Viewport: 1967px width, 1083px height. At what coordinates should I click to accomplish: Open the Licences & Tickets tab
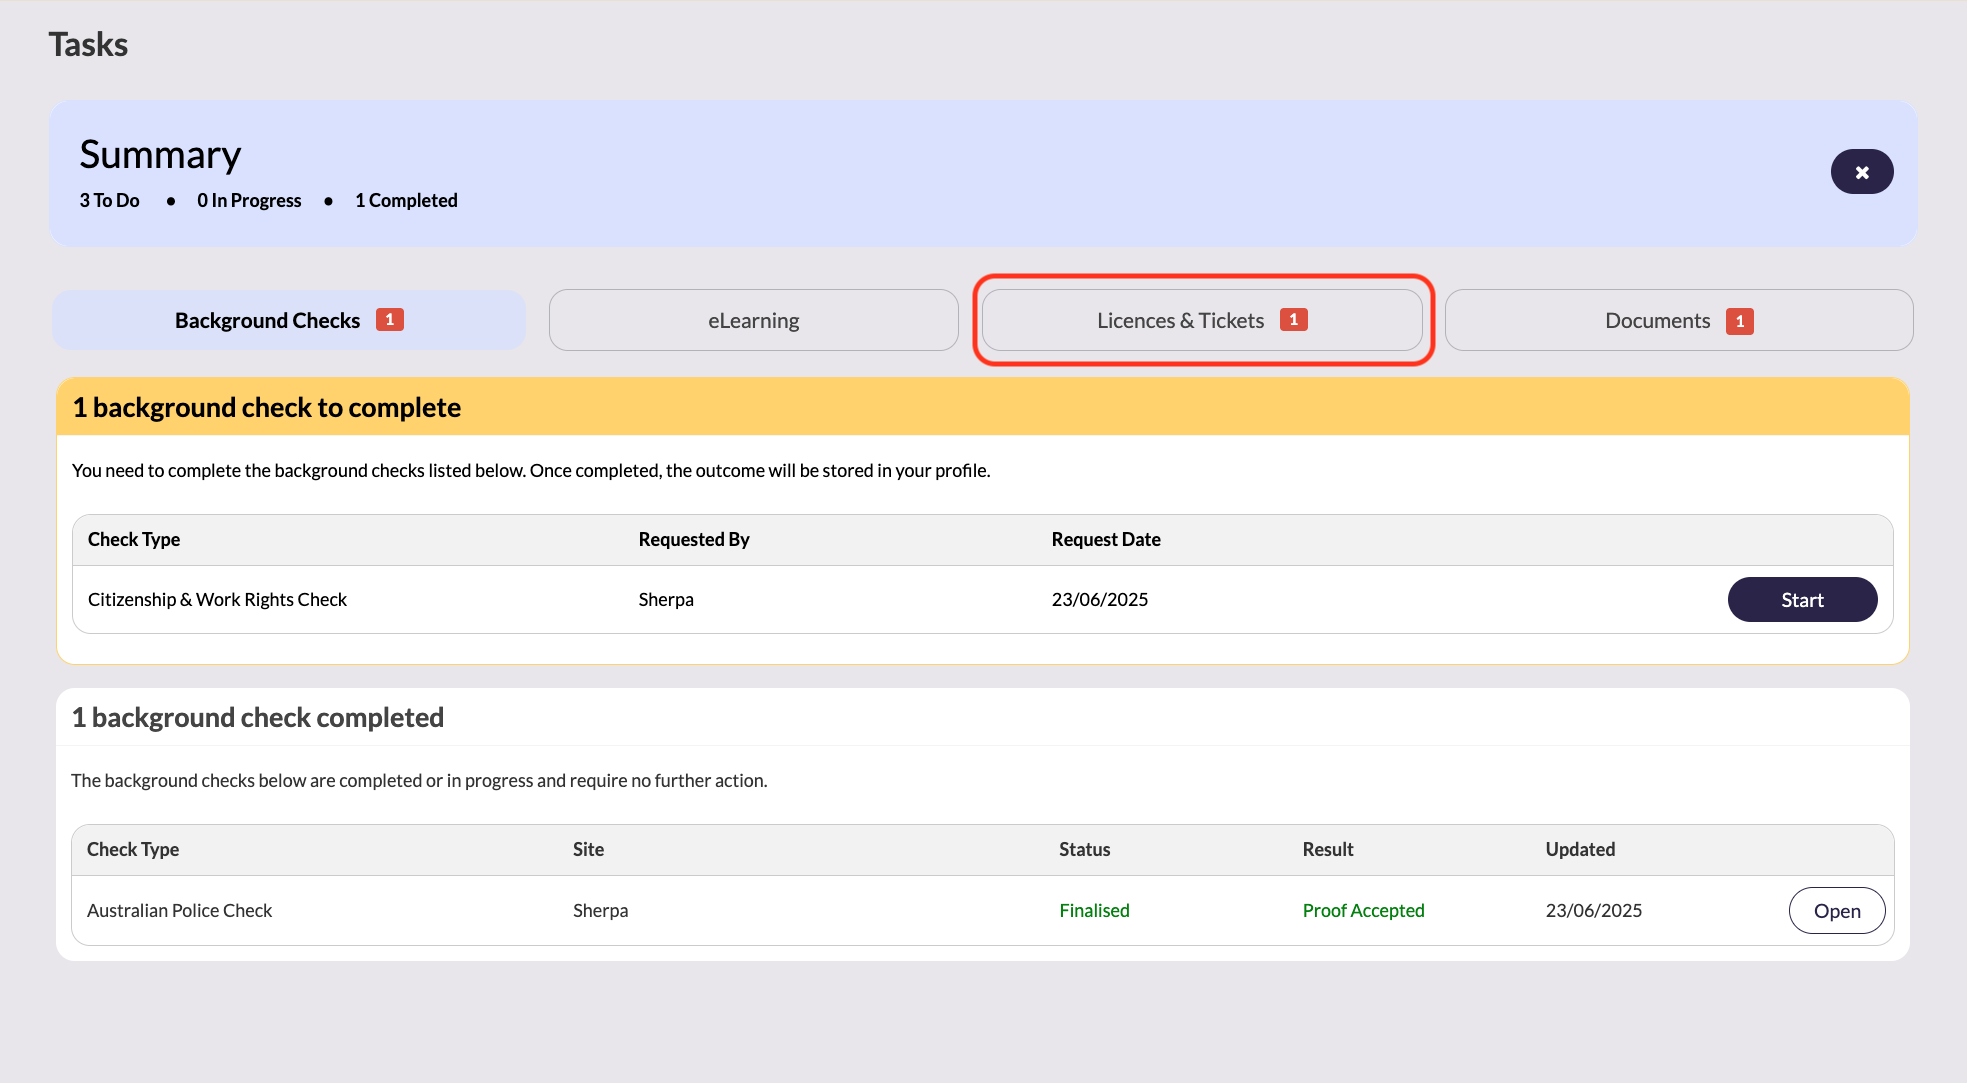tap(1179, 321)
